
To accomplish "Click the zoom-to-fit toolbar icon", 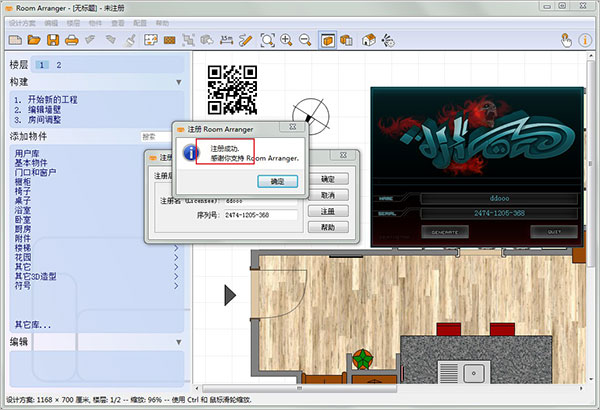I will (x=267, y=40).
